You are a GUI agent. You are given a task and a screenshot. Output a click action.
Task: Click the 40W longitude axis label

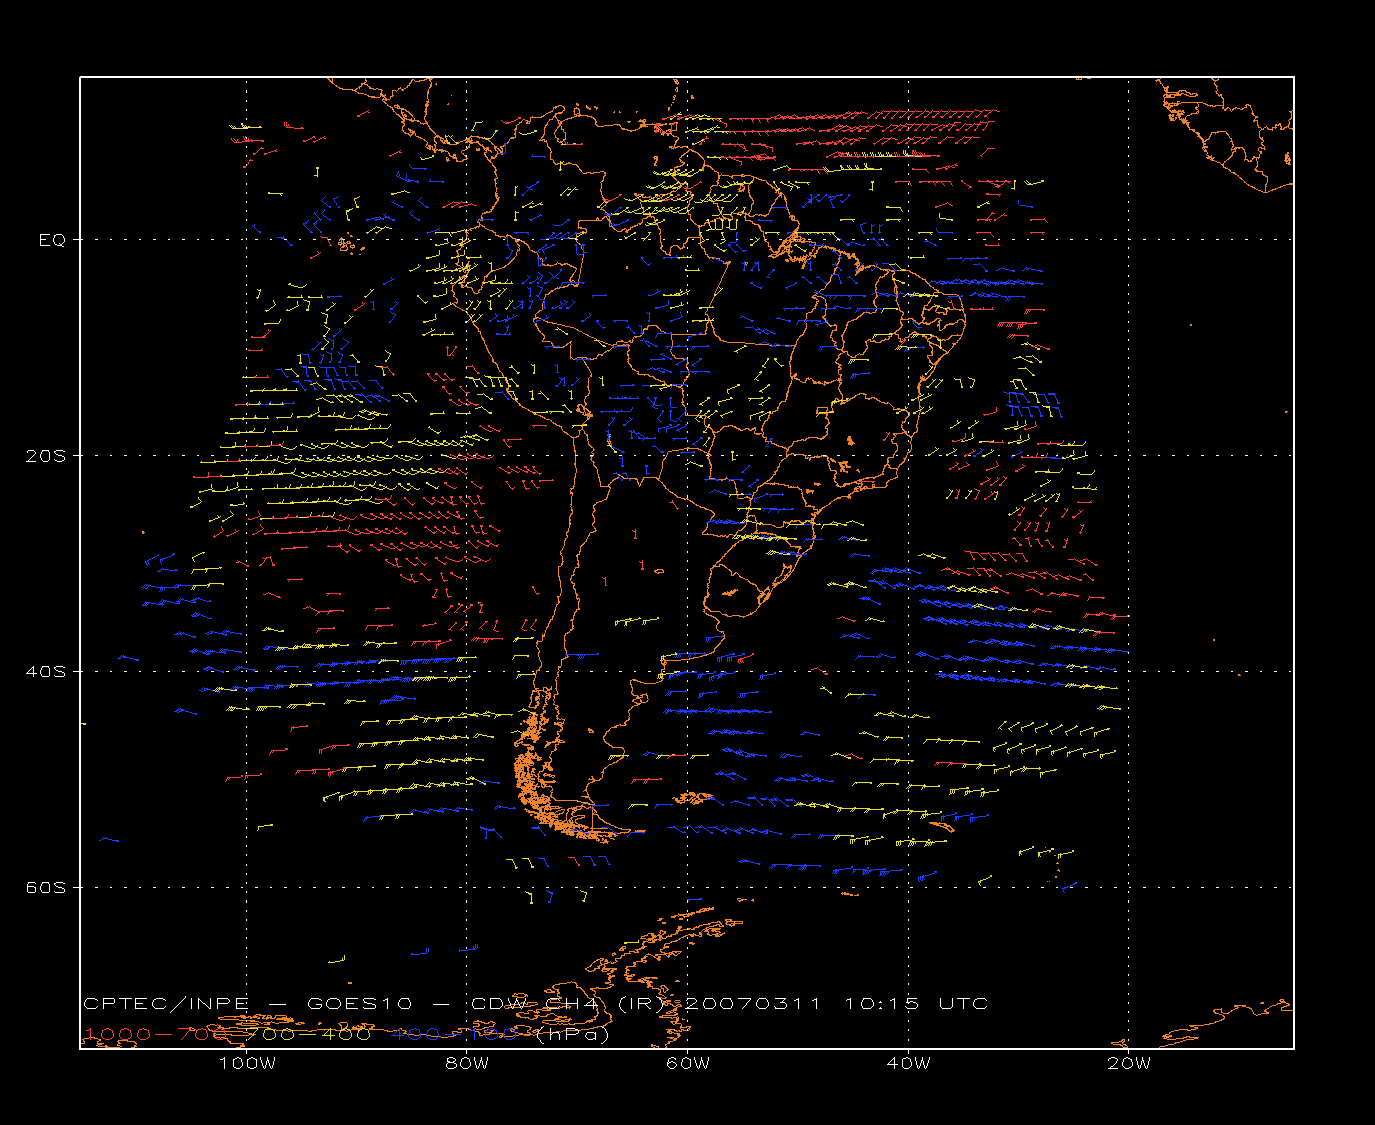908,1063
